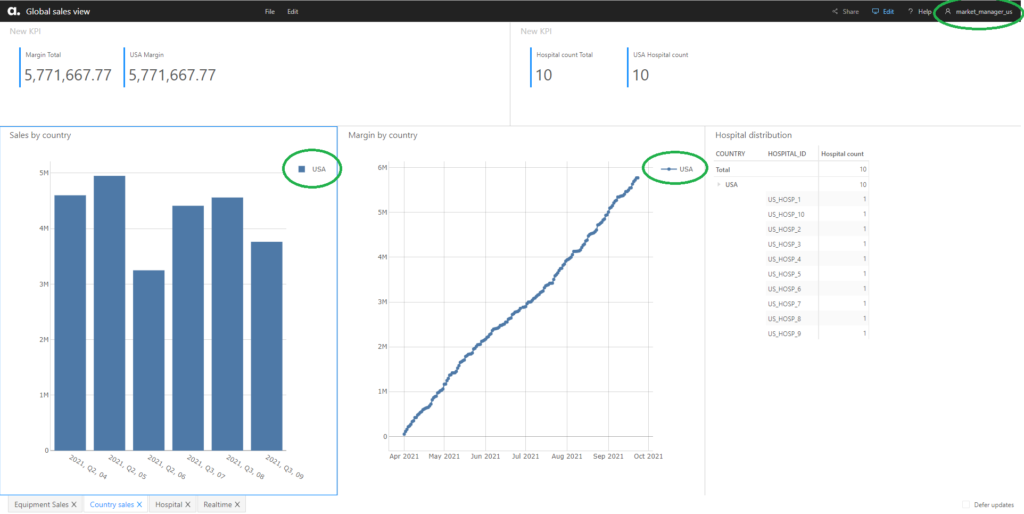Click the USA margin line
This screenshot has width=1024, height=514.
tap(523, 305)
